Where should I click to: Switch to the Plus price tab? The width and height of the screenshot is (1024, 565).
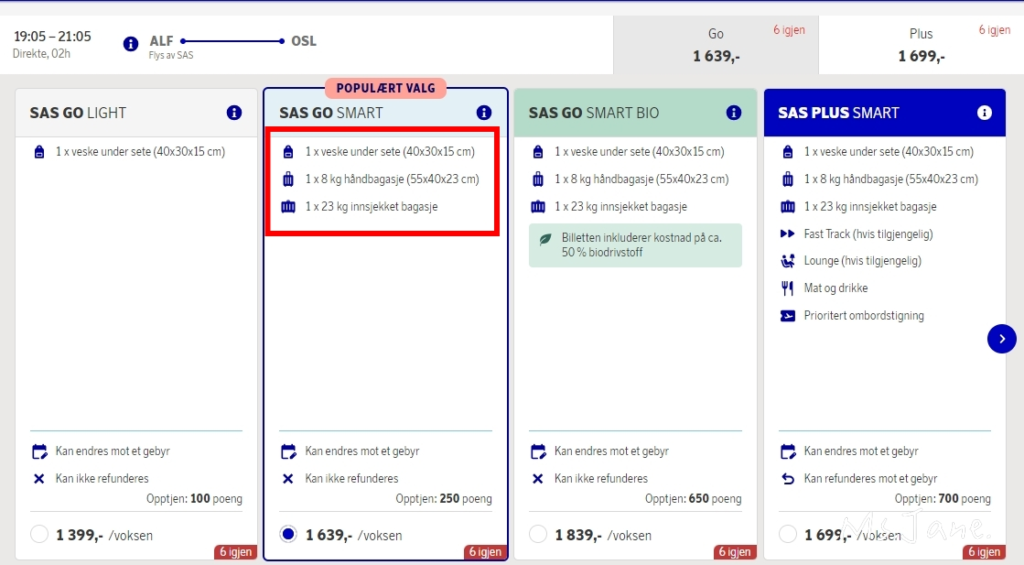point(920,45)
